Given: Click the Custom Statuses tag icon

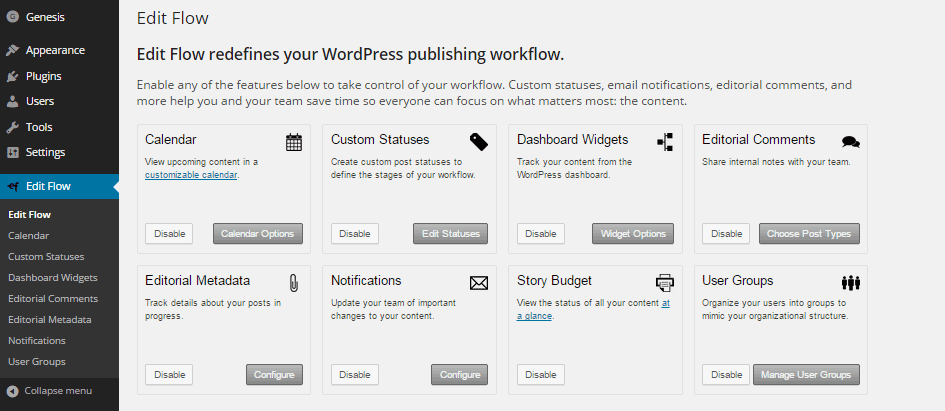Looking at the screenshot, I should click(x=479, y=142).
